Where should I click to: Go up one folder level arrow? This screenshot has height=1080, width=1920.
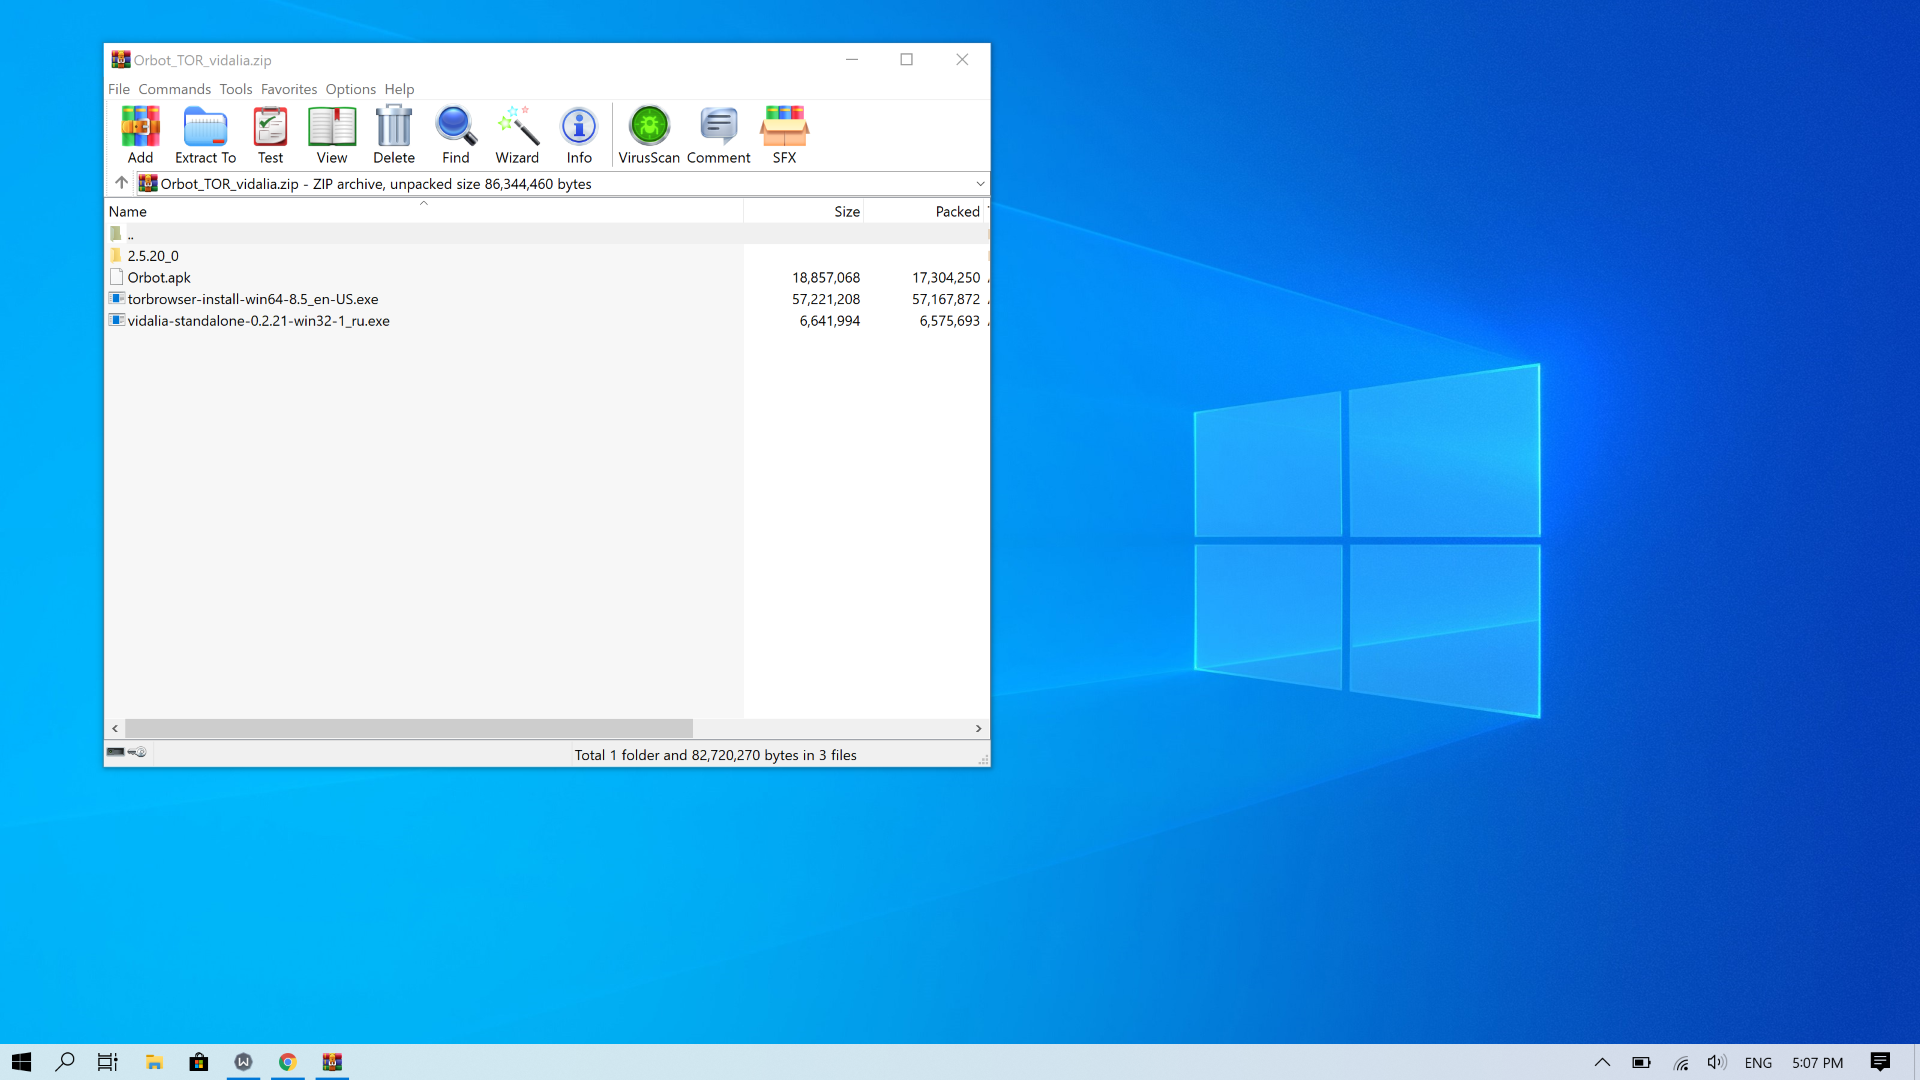[x=121, y=183]
